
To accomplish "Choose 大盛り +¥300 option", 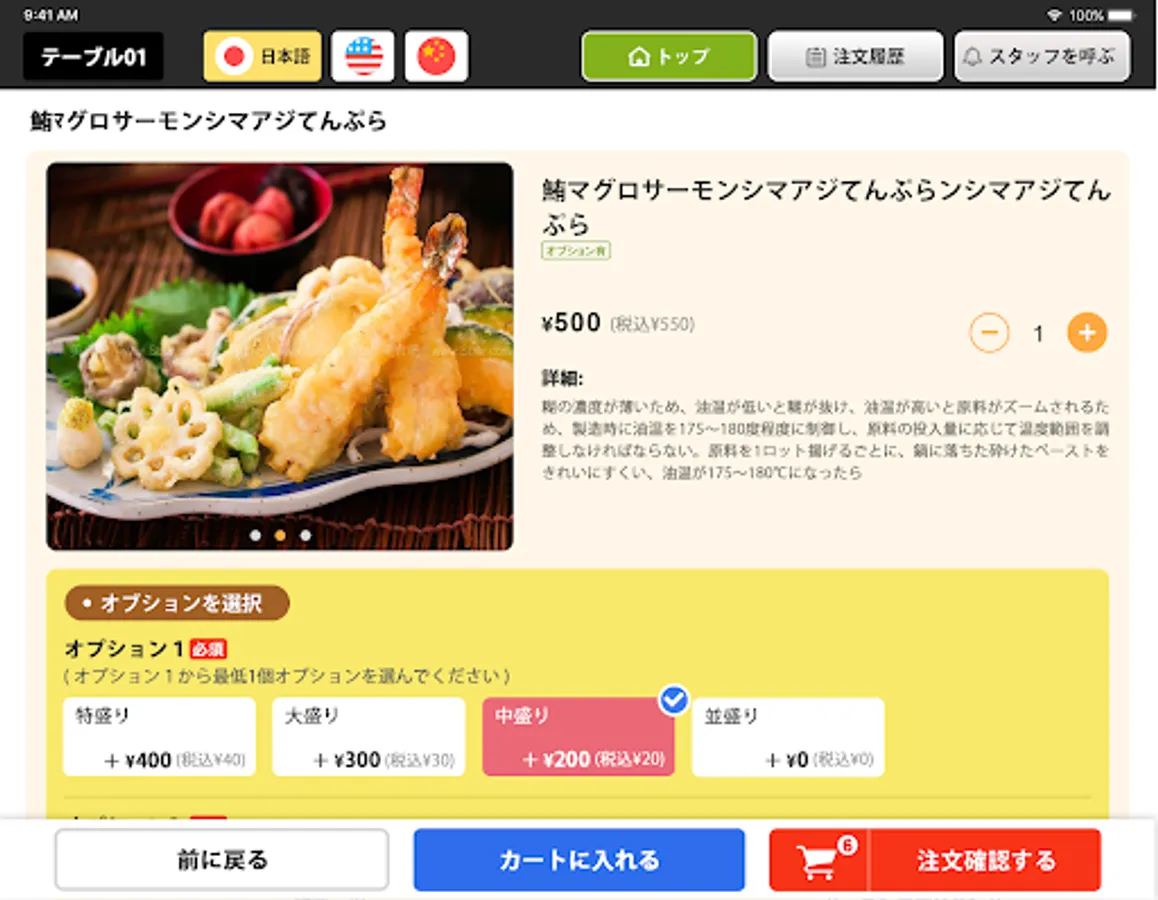I will (x=369, y=737).
